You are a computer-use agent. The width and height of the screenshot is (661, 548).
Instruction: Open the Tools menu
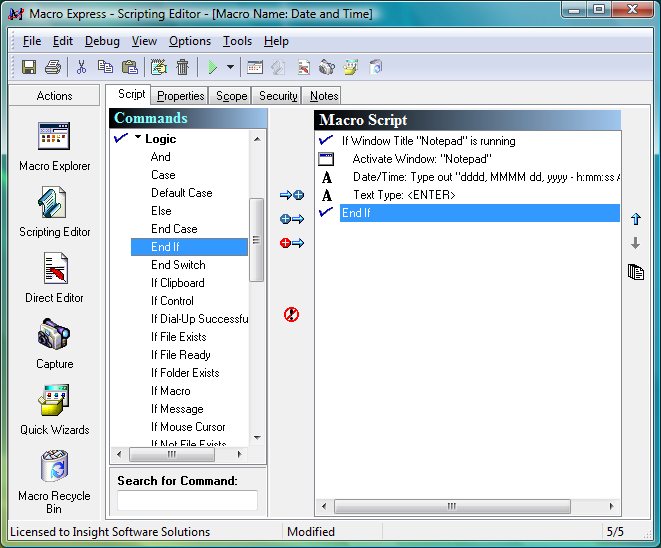pyautogui.click(x=237, y=41)
